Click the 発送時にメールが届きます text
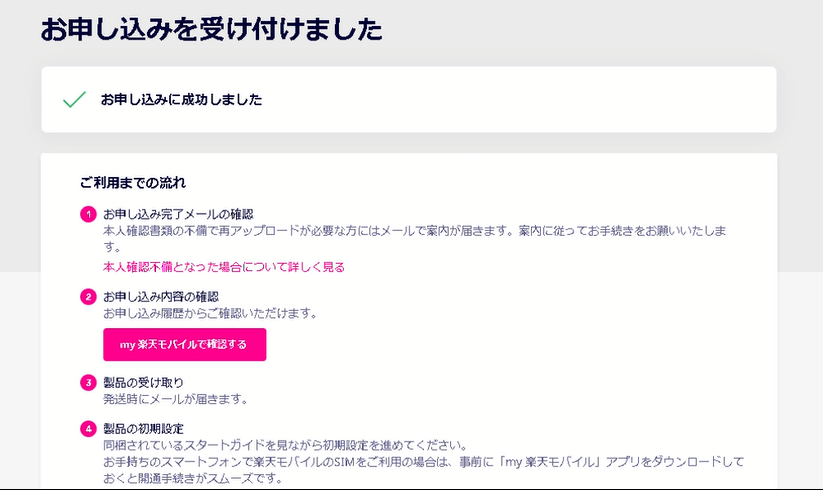Viewport: 823px width, 490px height. pos(175,399)
